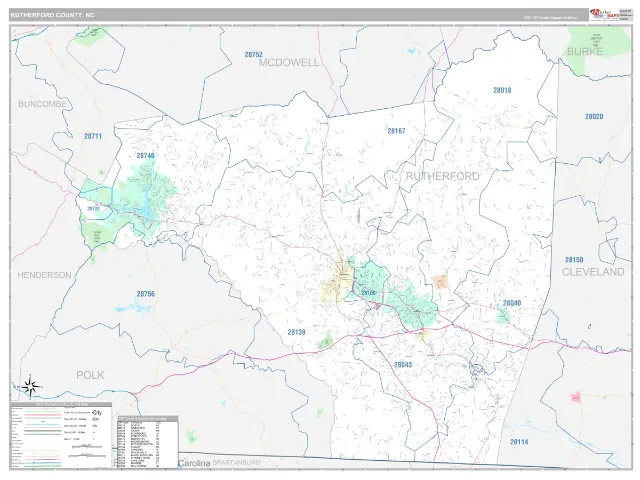The image size is (640, 480).
Task: Click the BURKE county label
Action: [x=585, y=51]
